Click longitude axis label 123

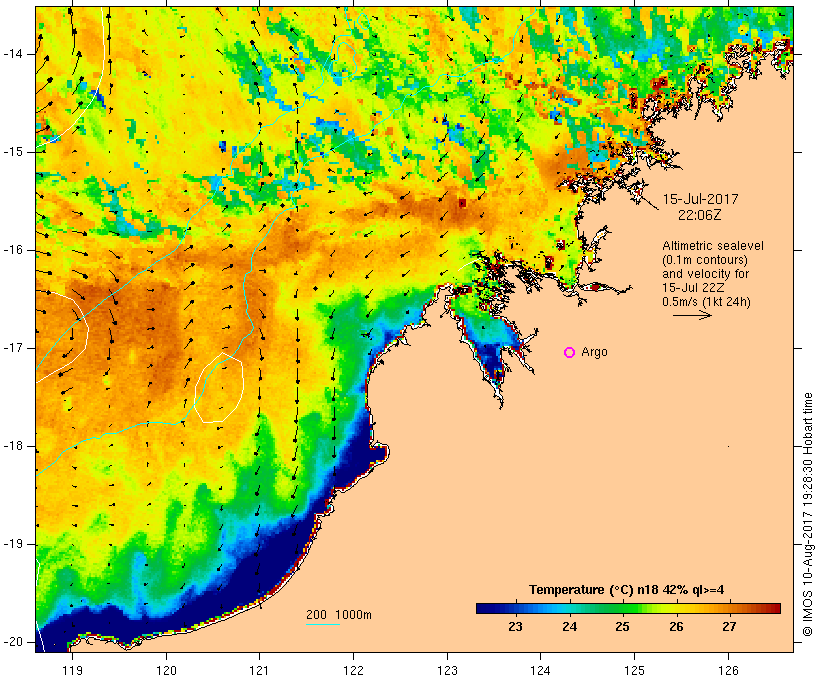447,670
